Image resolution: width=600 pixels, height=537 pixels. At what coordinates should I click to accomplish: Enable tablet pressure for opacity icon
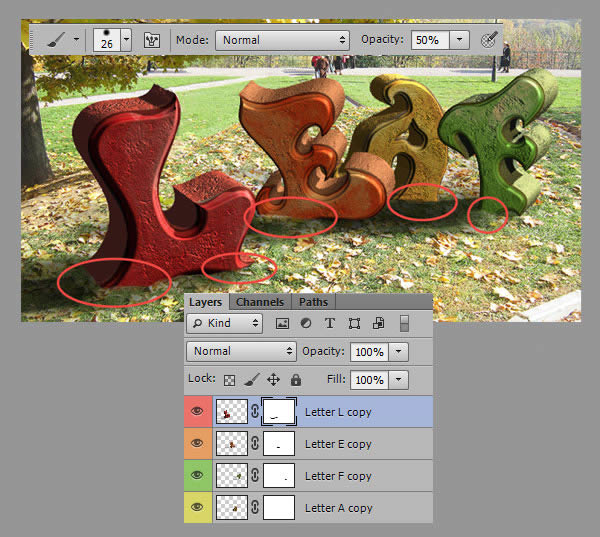coord(488,40)
